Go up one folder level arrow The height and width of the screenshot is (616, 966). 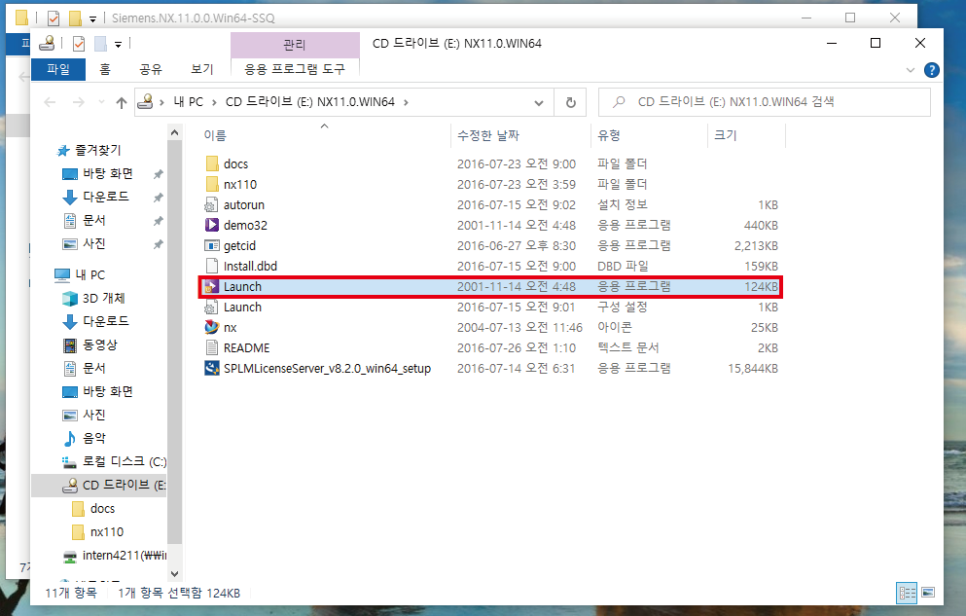pos(121,103)
